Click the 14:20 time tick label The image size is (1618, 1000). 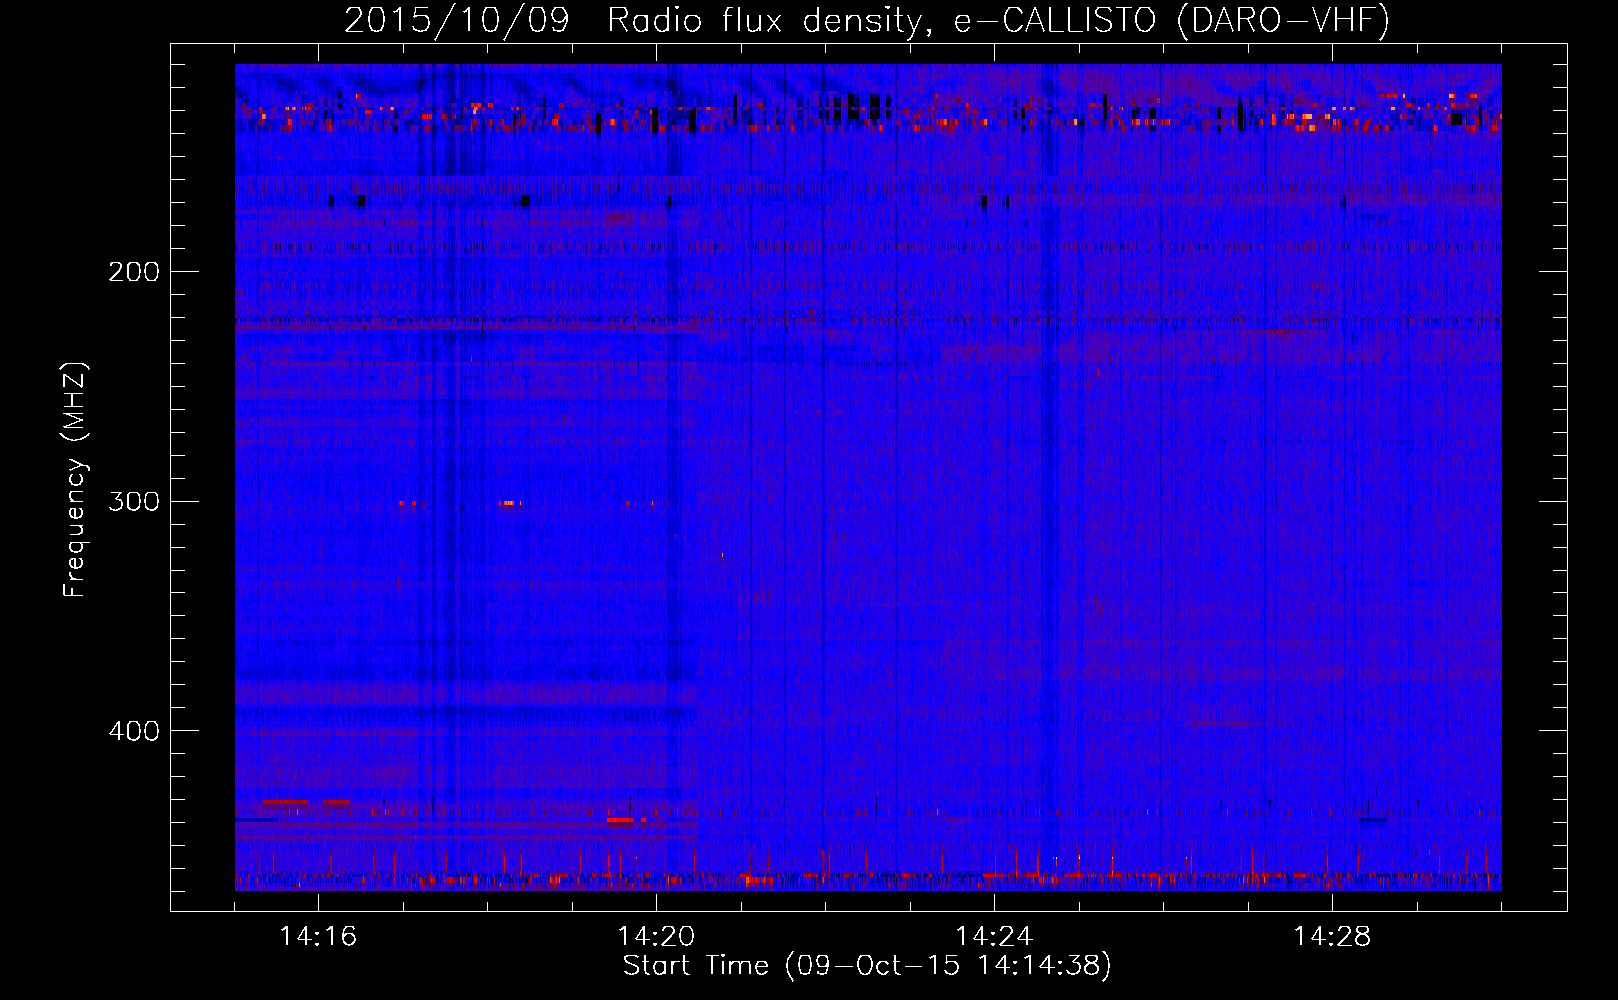point(656,937)
